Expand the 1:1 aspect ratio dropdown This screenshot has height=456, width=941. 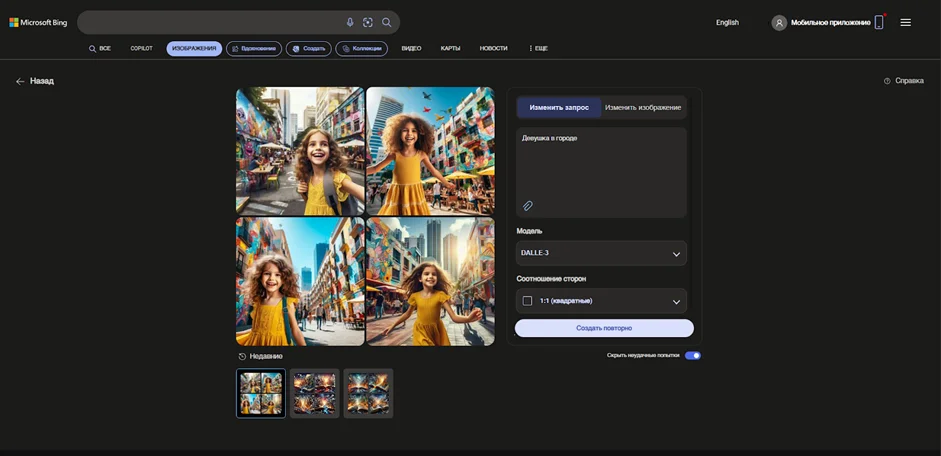601,301
